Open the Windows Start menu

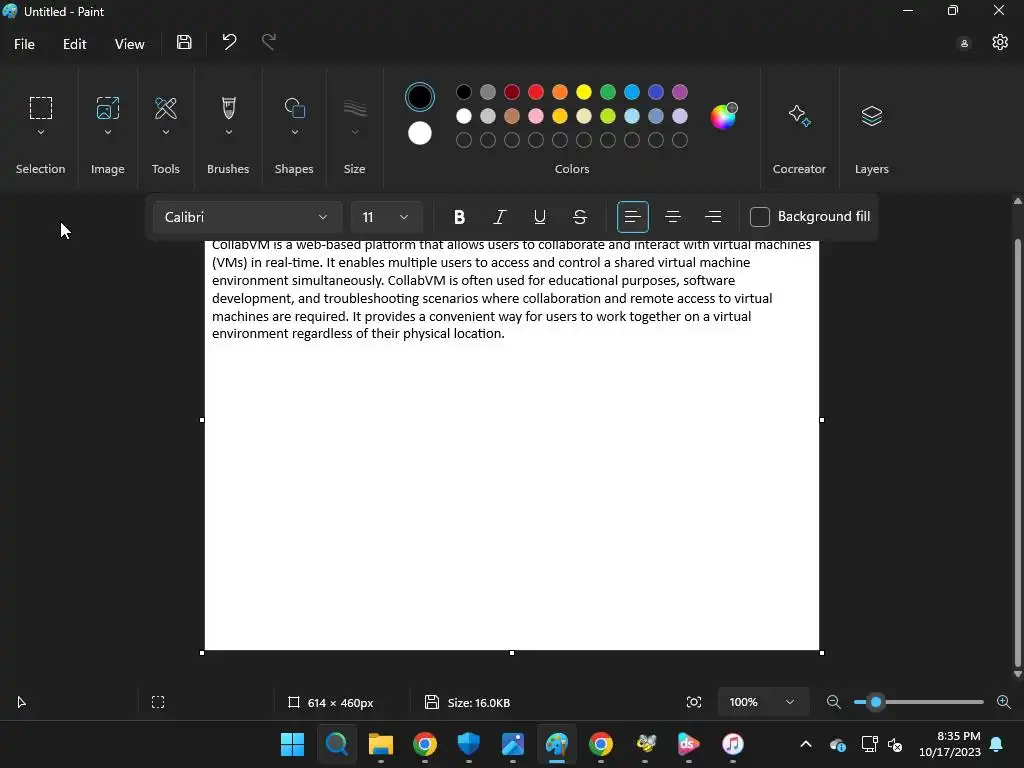coord(292,744)
